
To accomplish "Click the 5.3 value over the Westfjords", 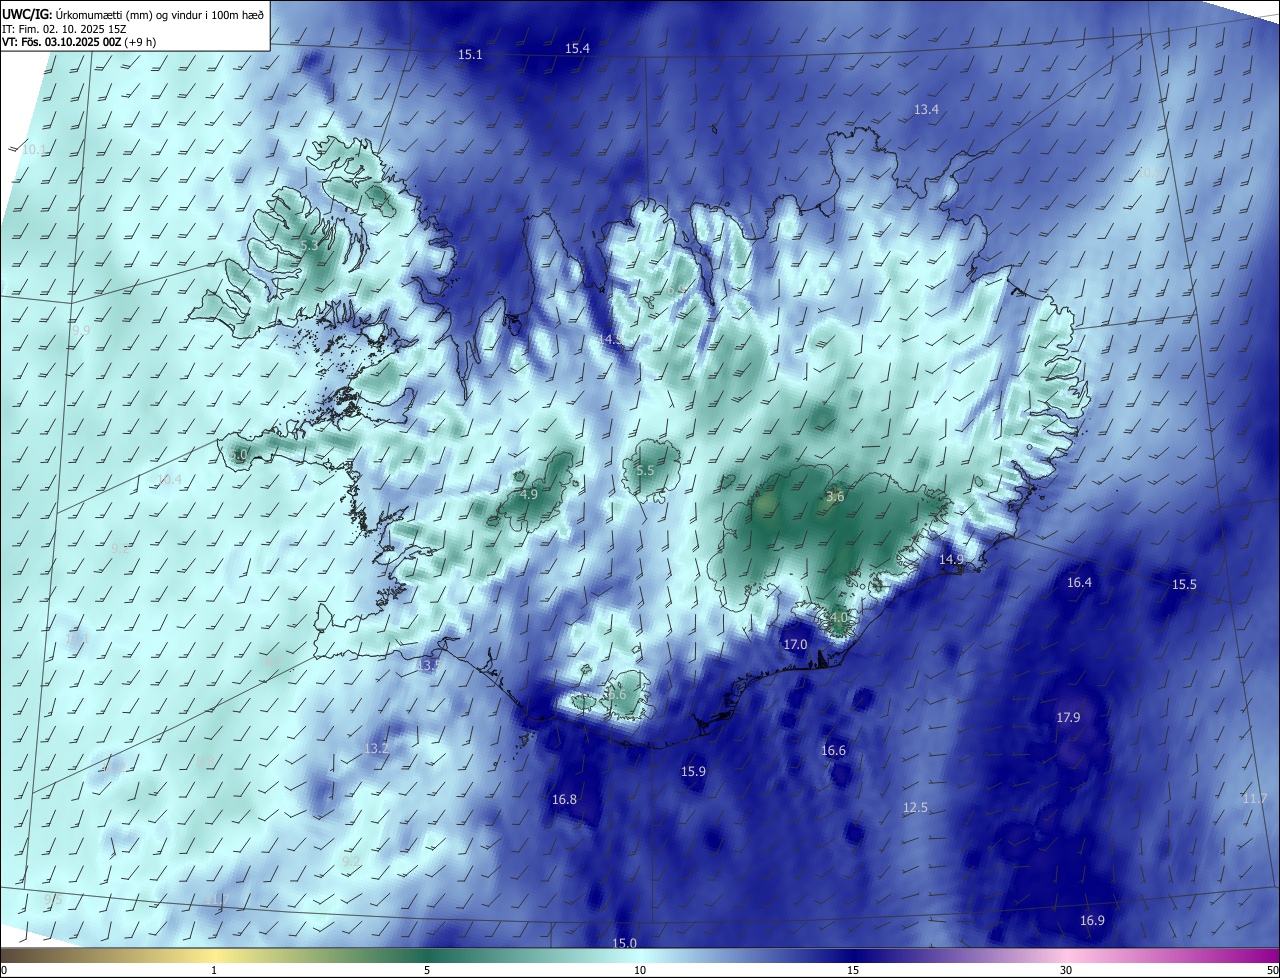I will [x=309, y=245].
